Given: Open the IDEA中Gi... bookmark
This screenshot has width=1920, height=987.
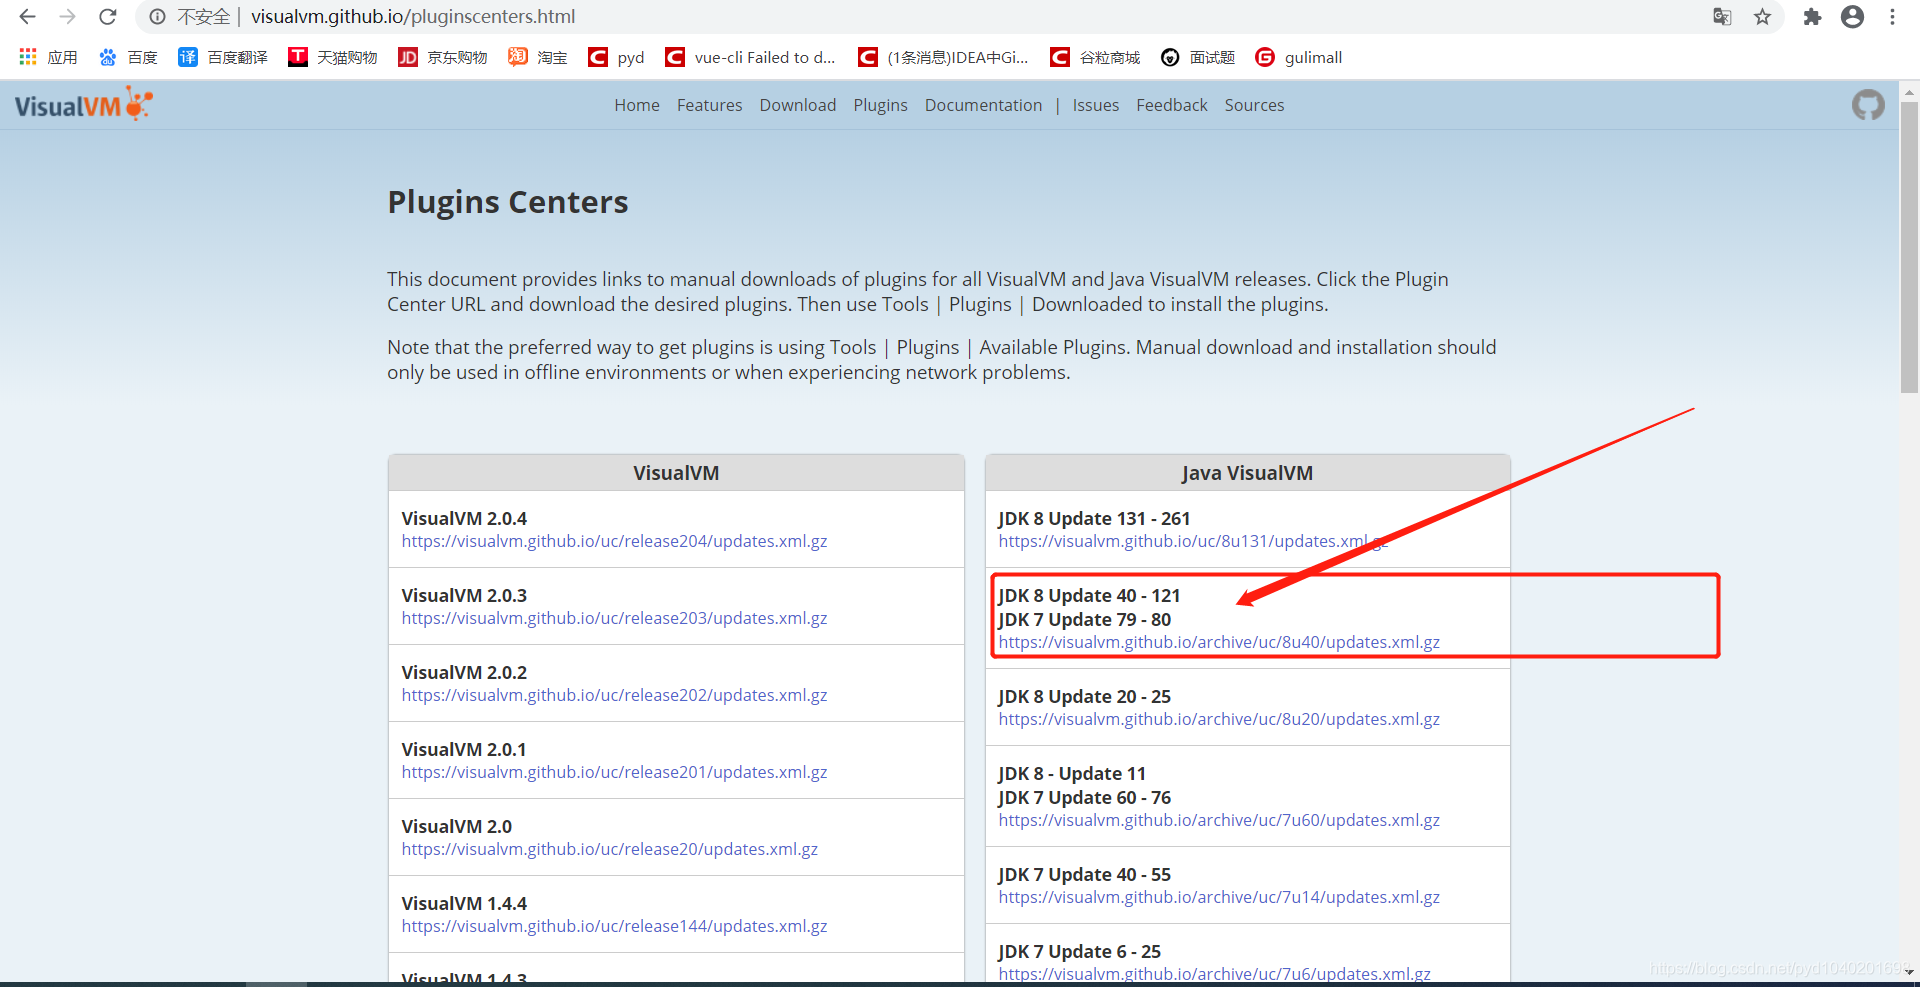Looking at the screenshot, I should 943,57.
